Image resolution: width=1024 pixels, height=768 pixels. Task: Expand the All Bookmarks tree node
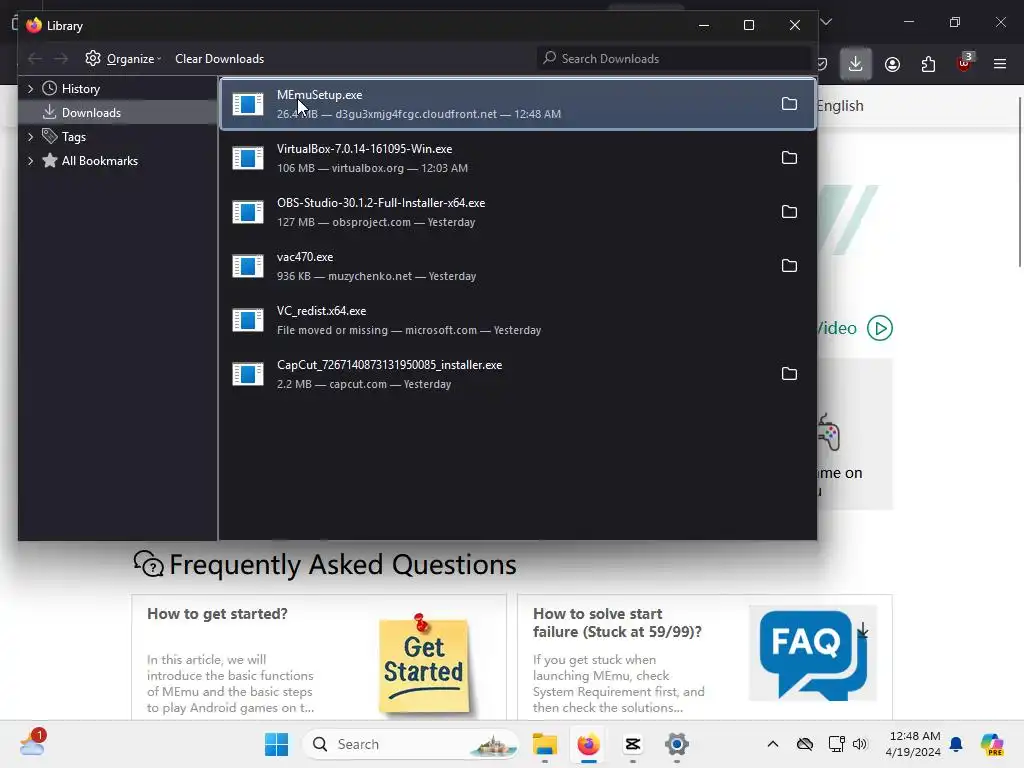tap(30, 161)
